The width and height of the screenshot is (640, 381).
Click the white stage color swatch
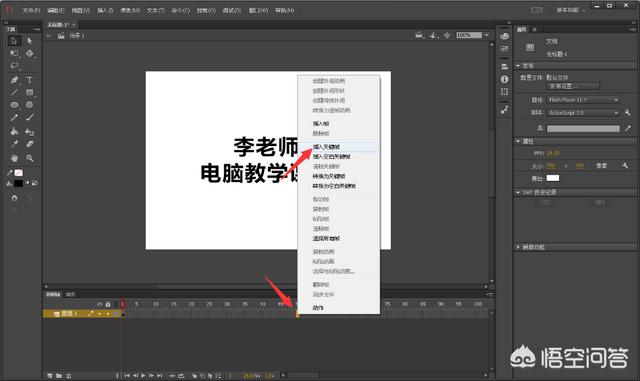[553, 178]
